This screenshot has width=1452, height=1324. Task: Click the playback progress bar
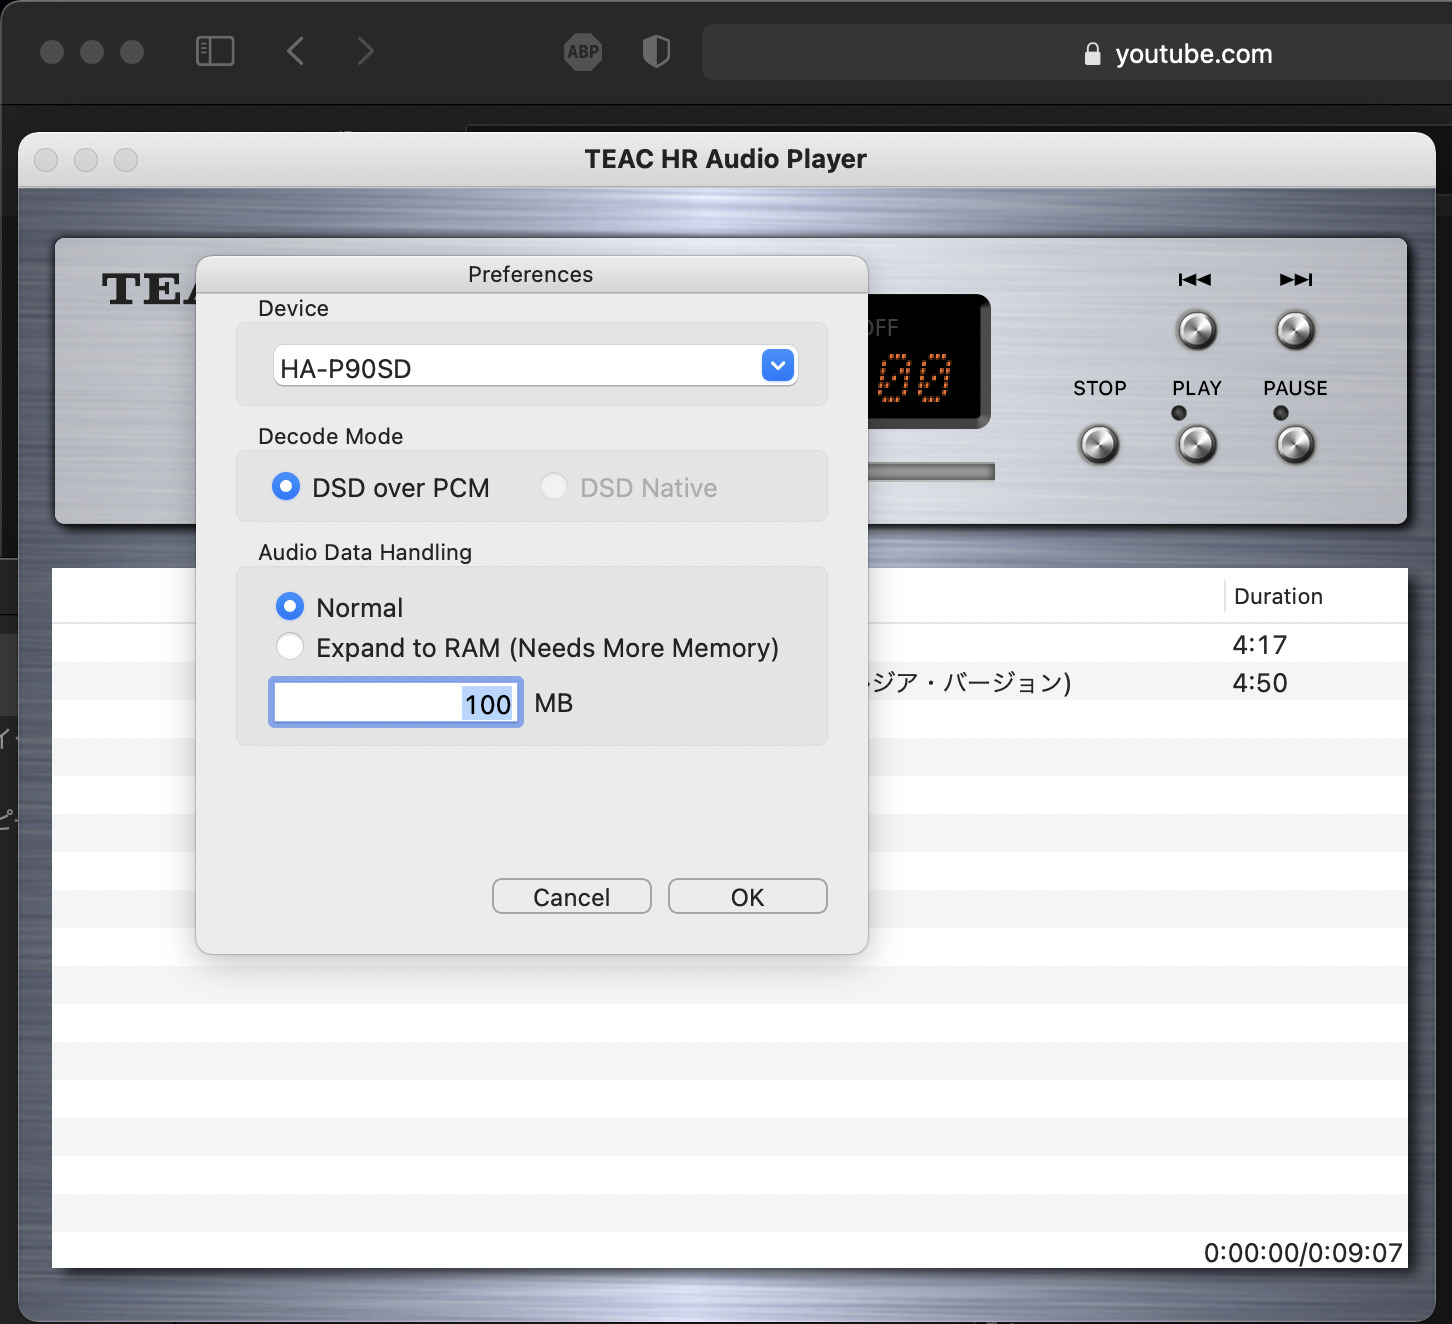coord(930,472)
